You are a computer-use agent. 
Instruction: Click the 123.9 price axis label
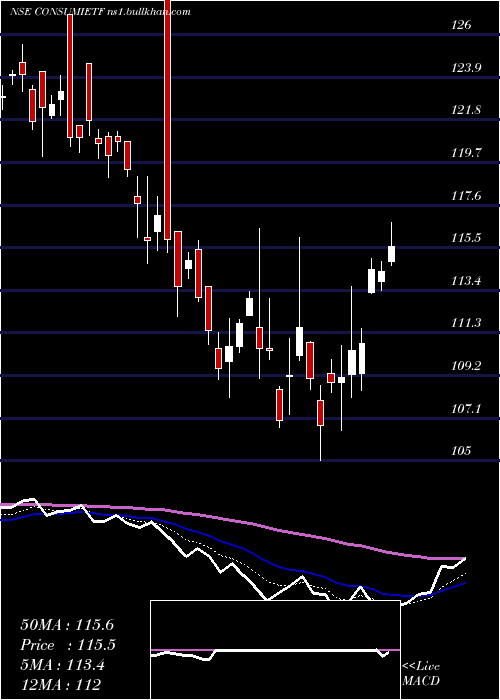click(467, 68)
